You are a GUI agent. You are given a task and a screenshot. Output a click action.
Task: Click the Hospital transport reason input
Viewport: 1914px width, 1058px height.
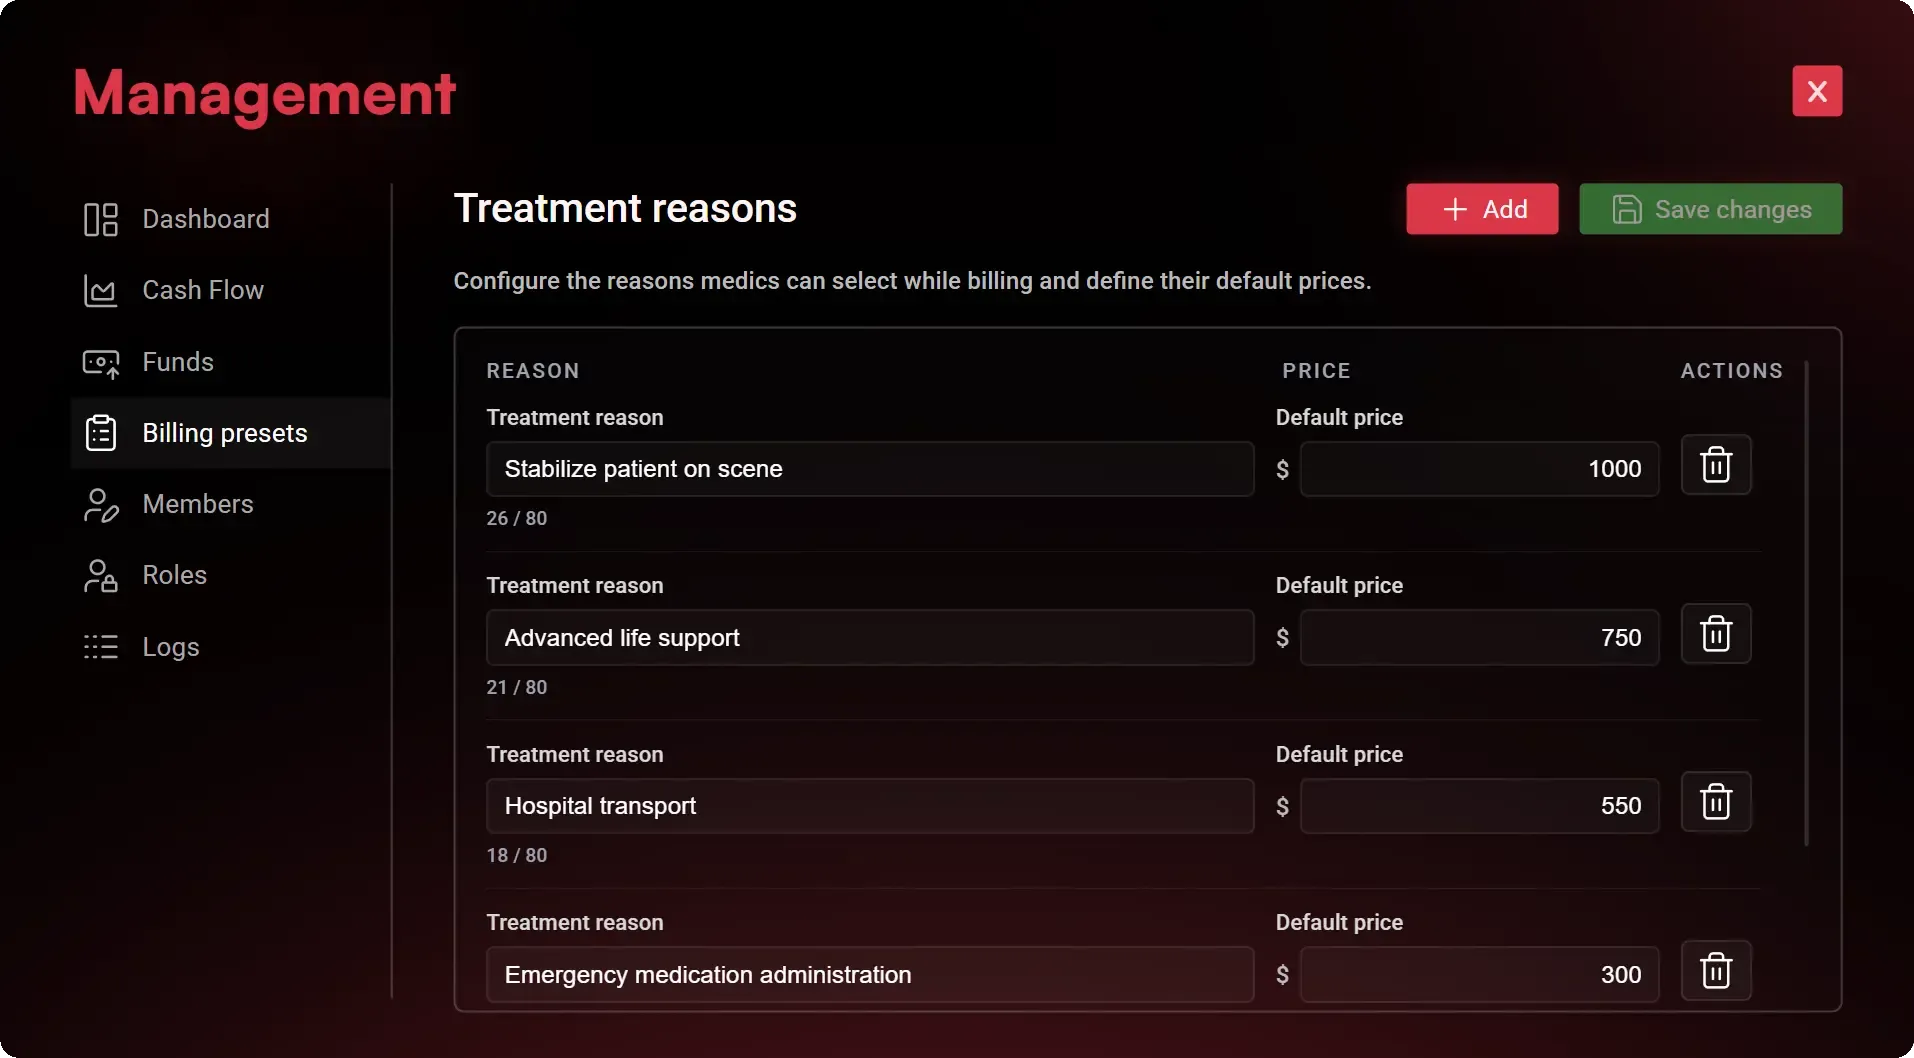pyautogui.click(x=869, y=806)
